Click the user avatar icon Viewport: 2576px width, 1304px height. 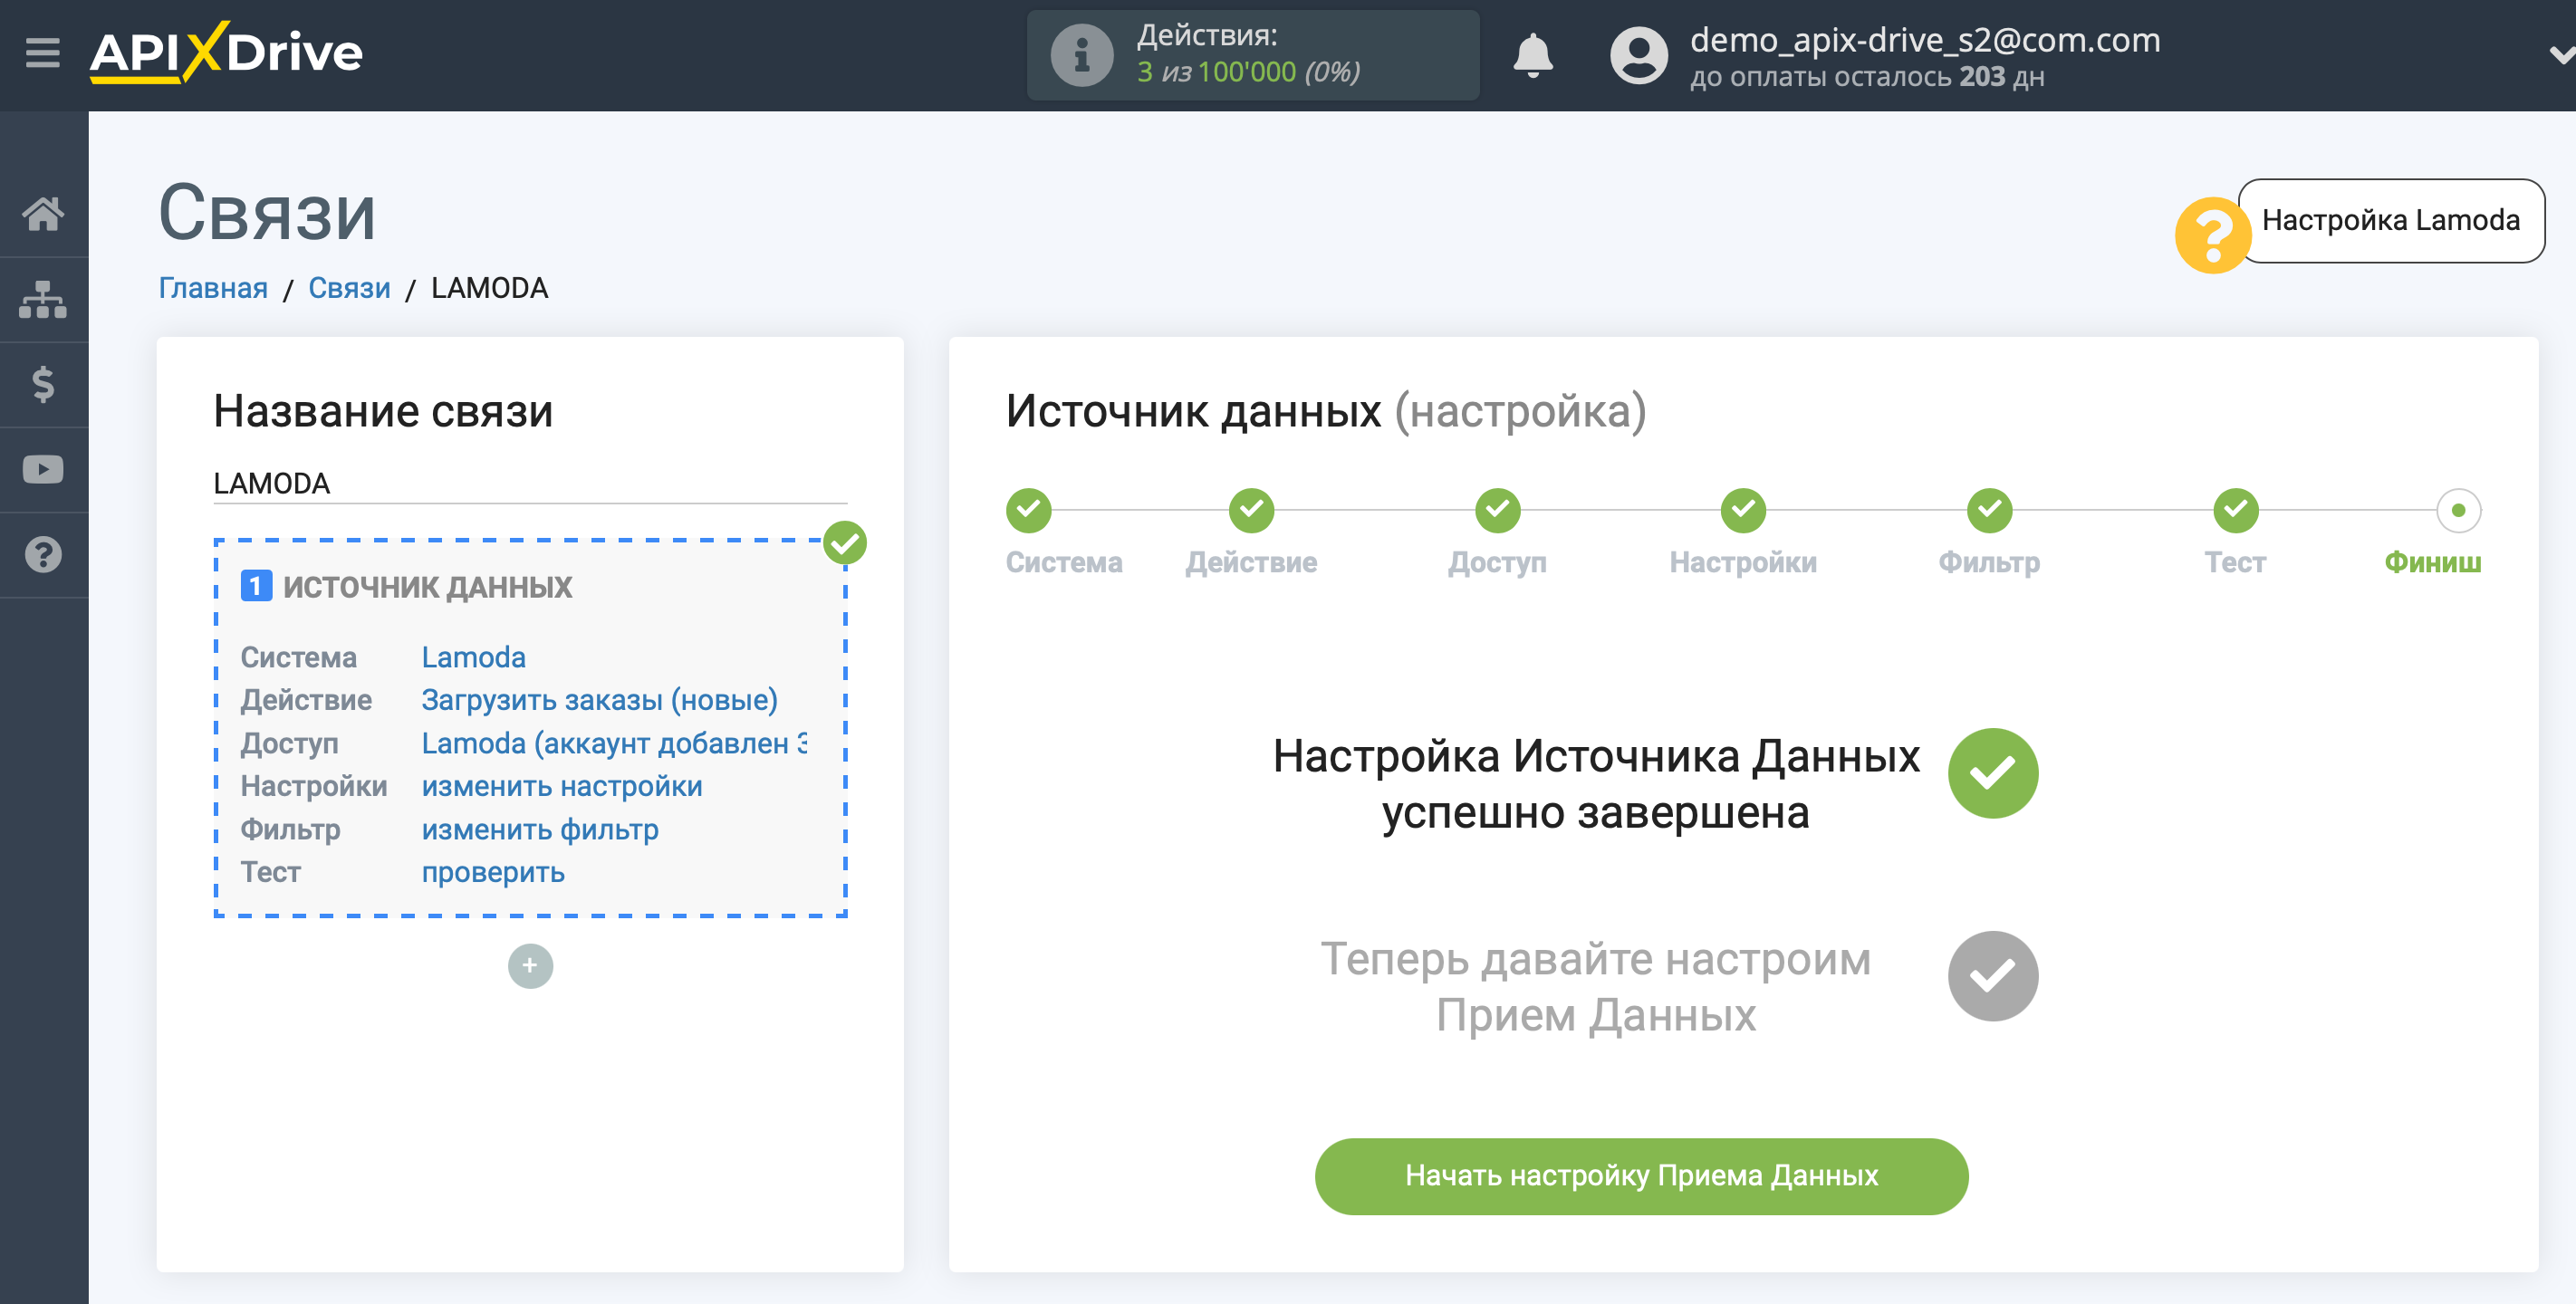1639,55
